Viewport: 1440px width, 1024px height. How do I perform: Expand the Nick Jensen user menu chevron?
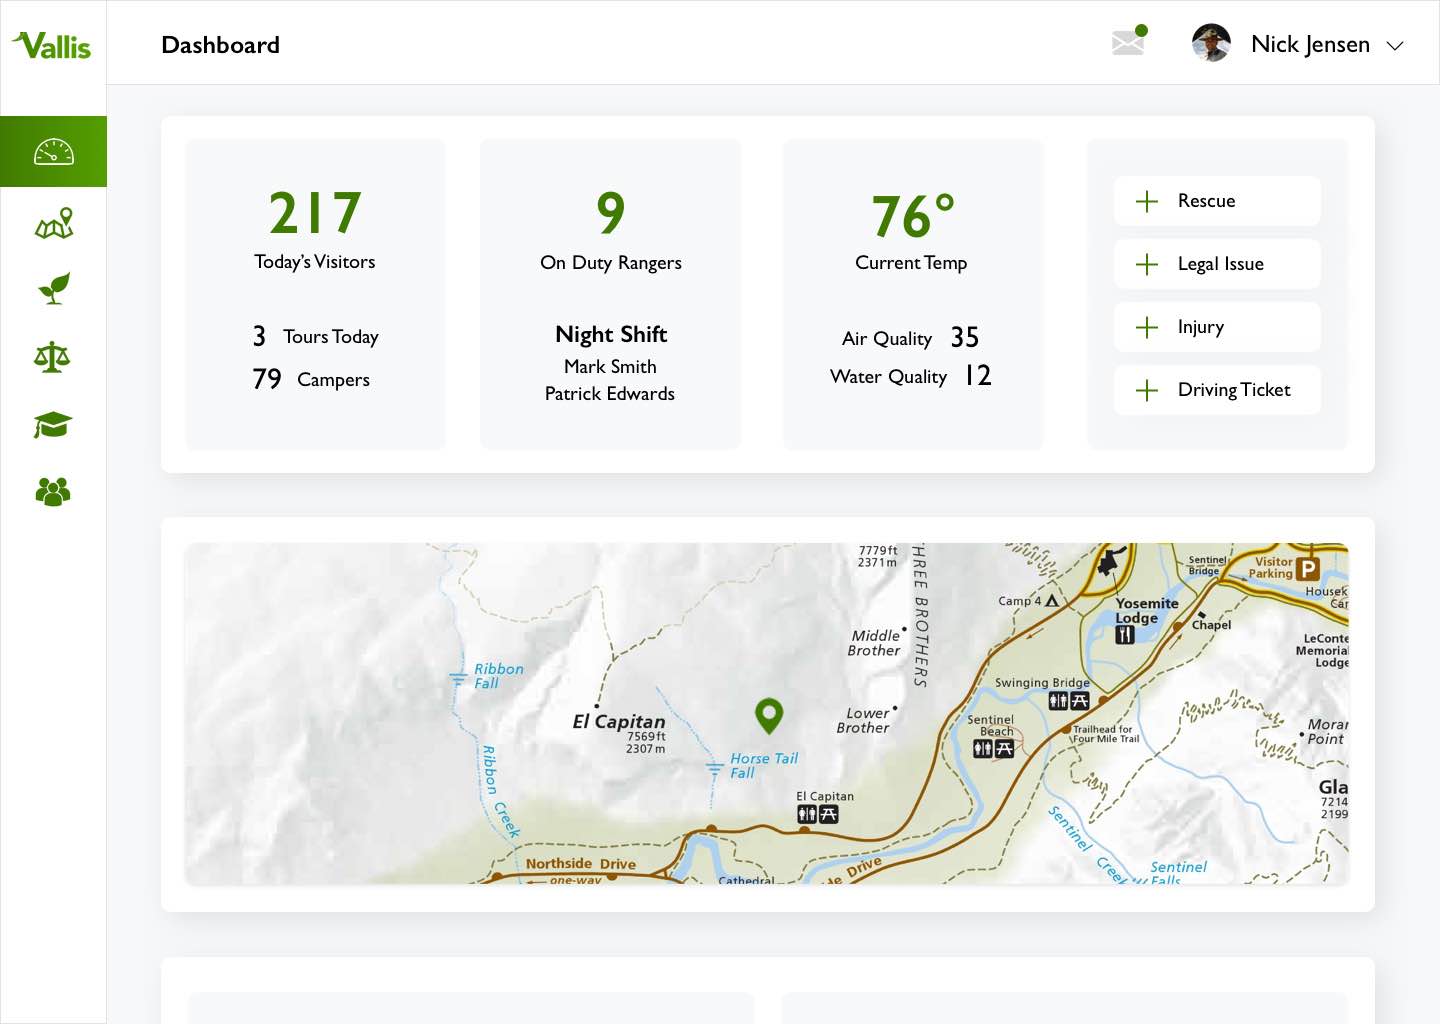pyautogui.click(x=1395, y=46)
